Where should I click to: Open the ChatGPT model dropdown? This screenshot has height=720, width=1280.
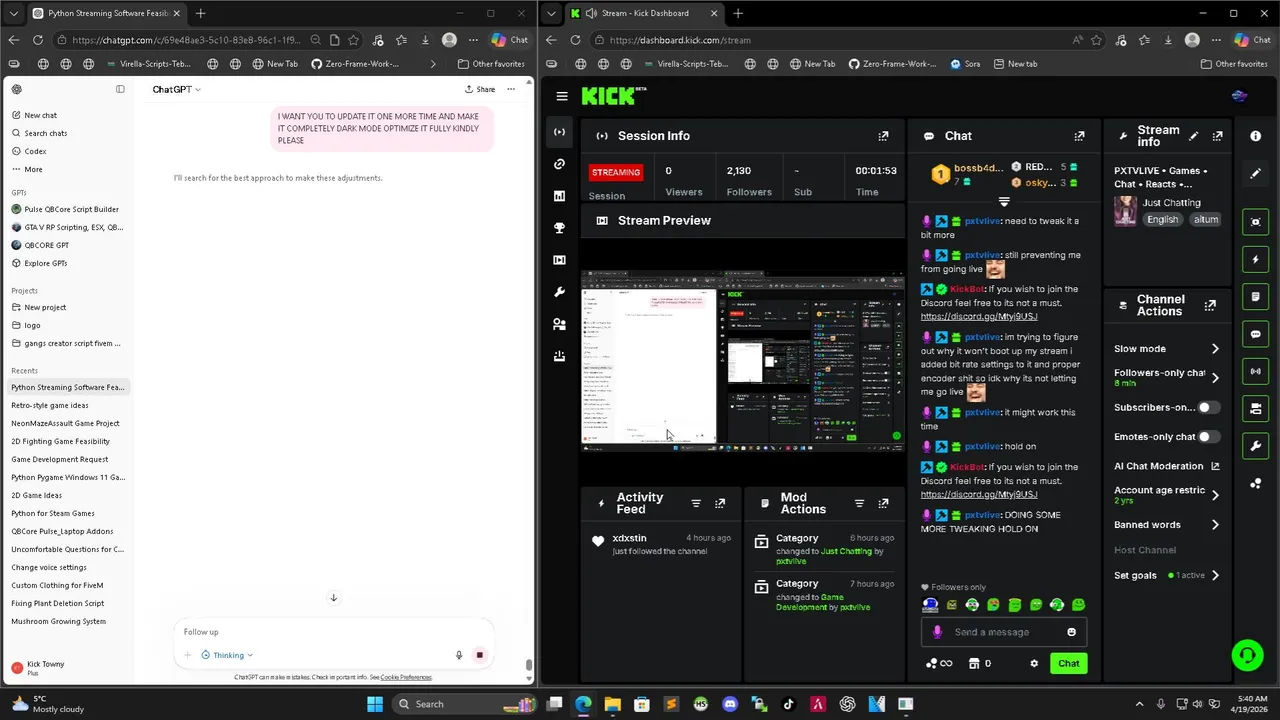pos(176,89)
